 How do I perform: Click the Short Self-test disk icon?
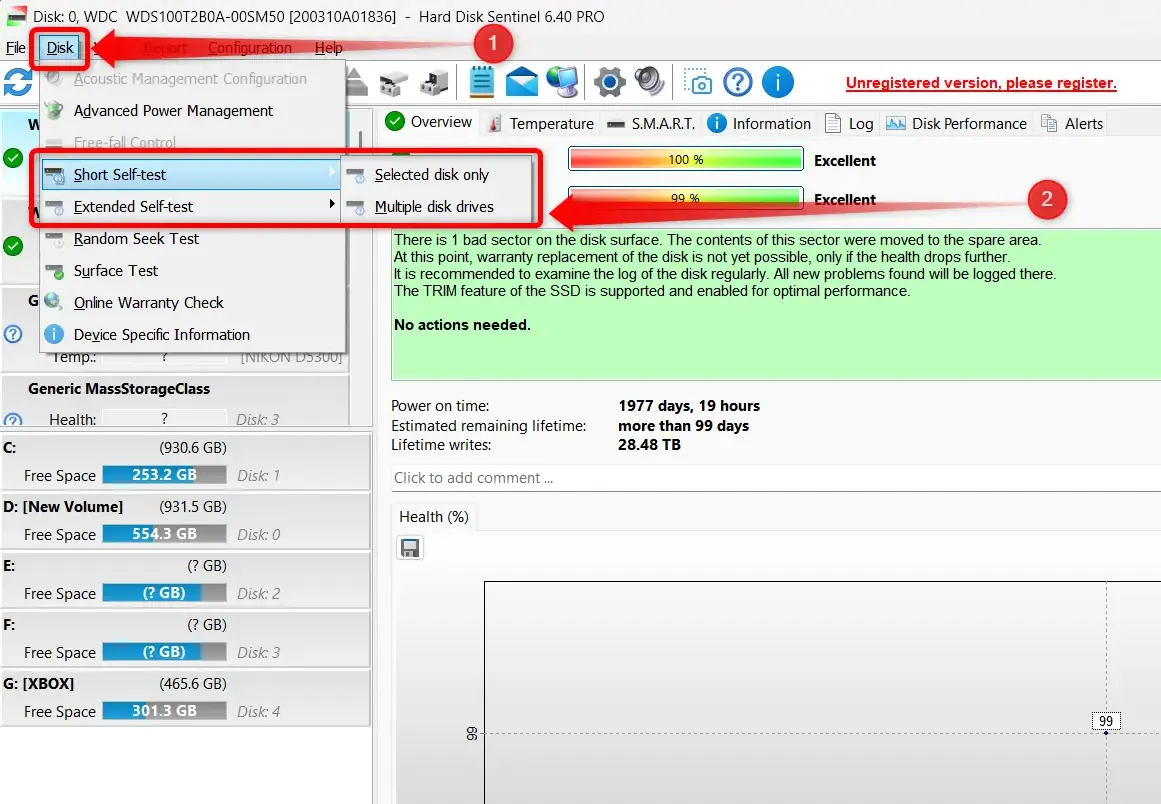click(x=55, y=175)
